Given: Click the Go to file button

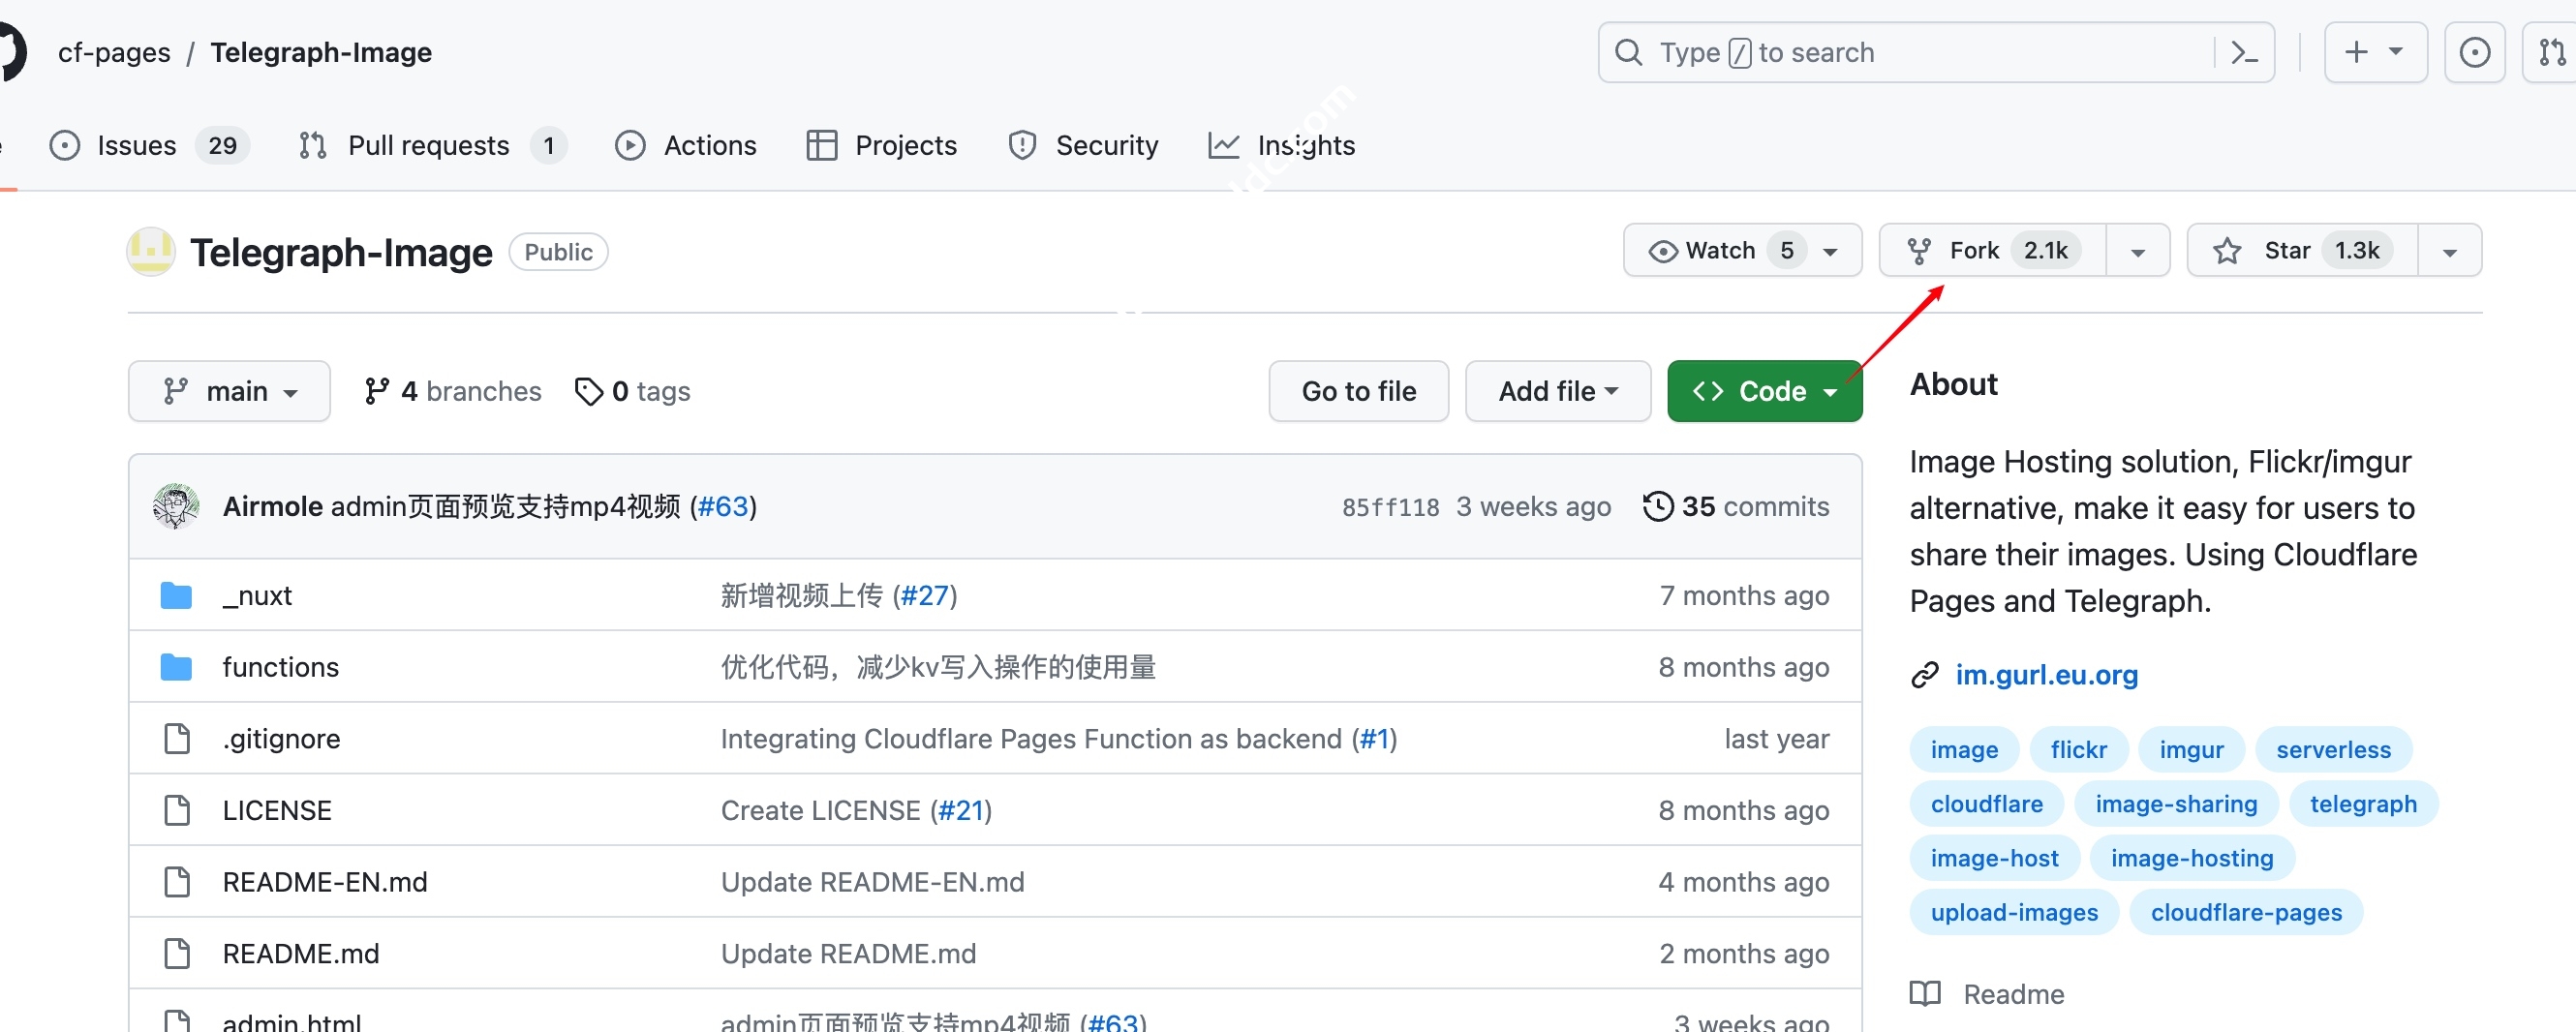Looking at the screenshot, I should (1358, 392).
